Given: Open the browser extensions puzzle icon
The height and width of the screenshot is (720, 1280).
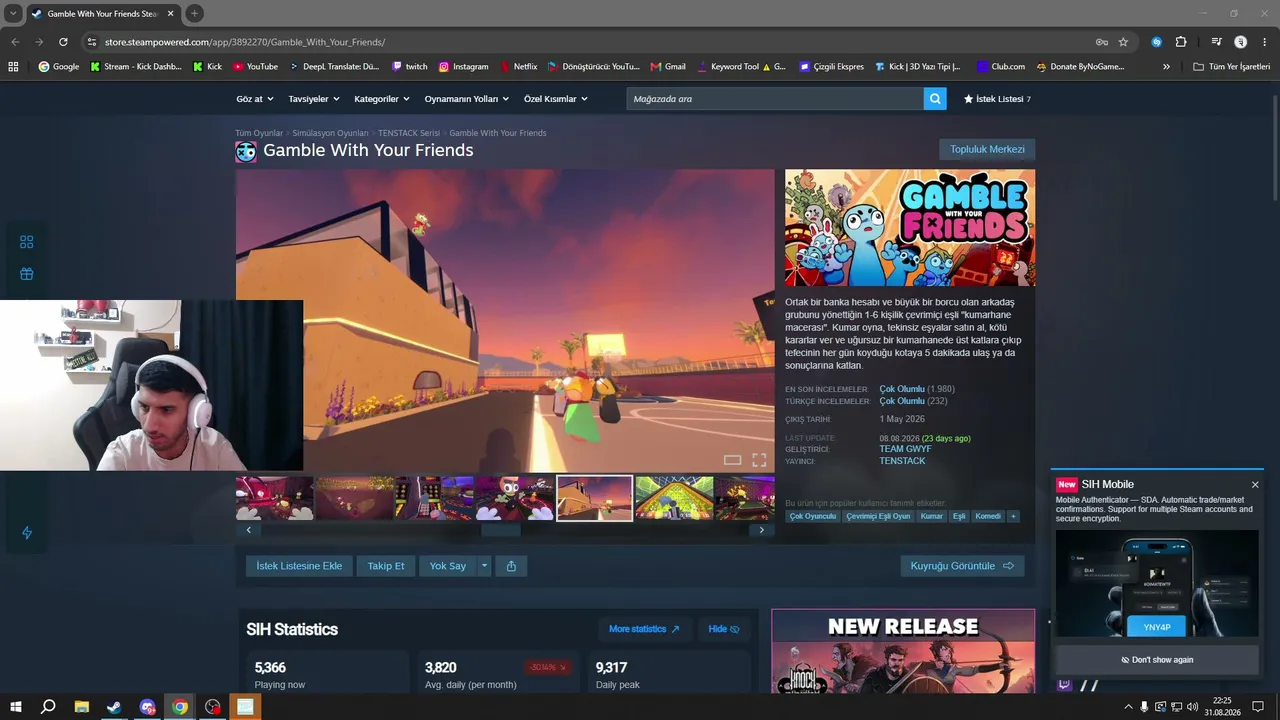Looking at the screenshot, I should tap(1181, 42).
